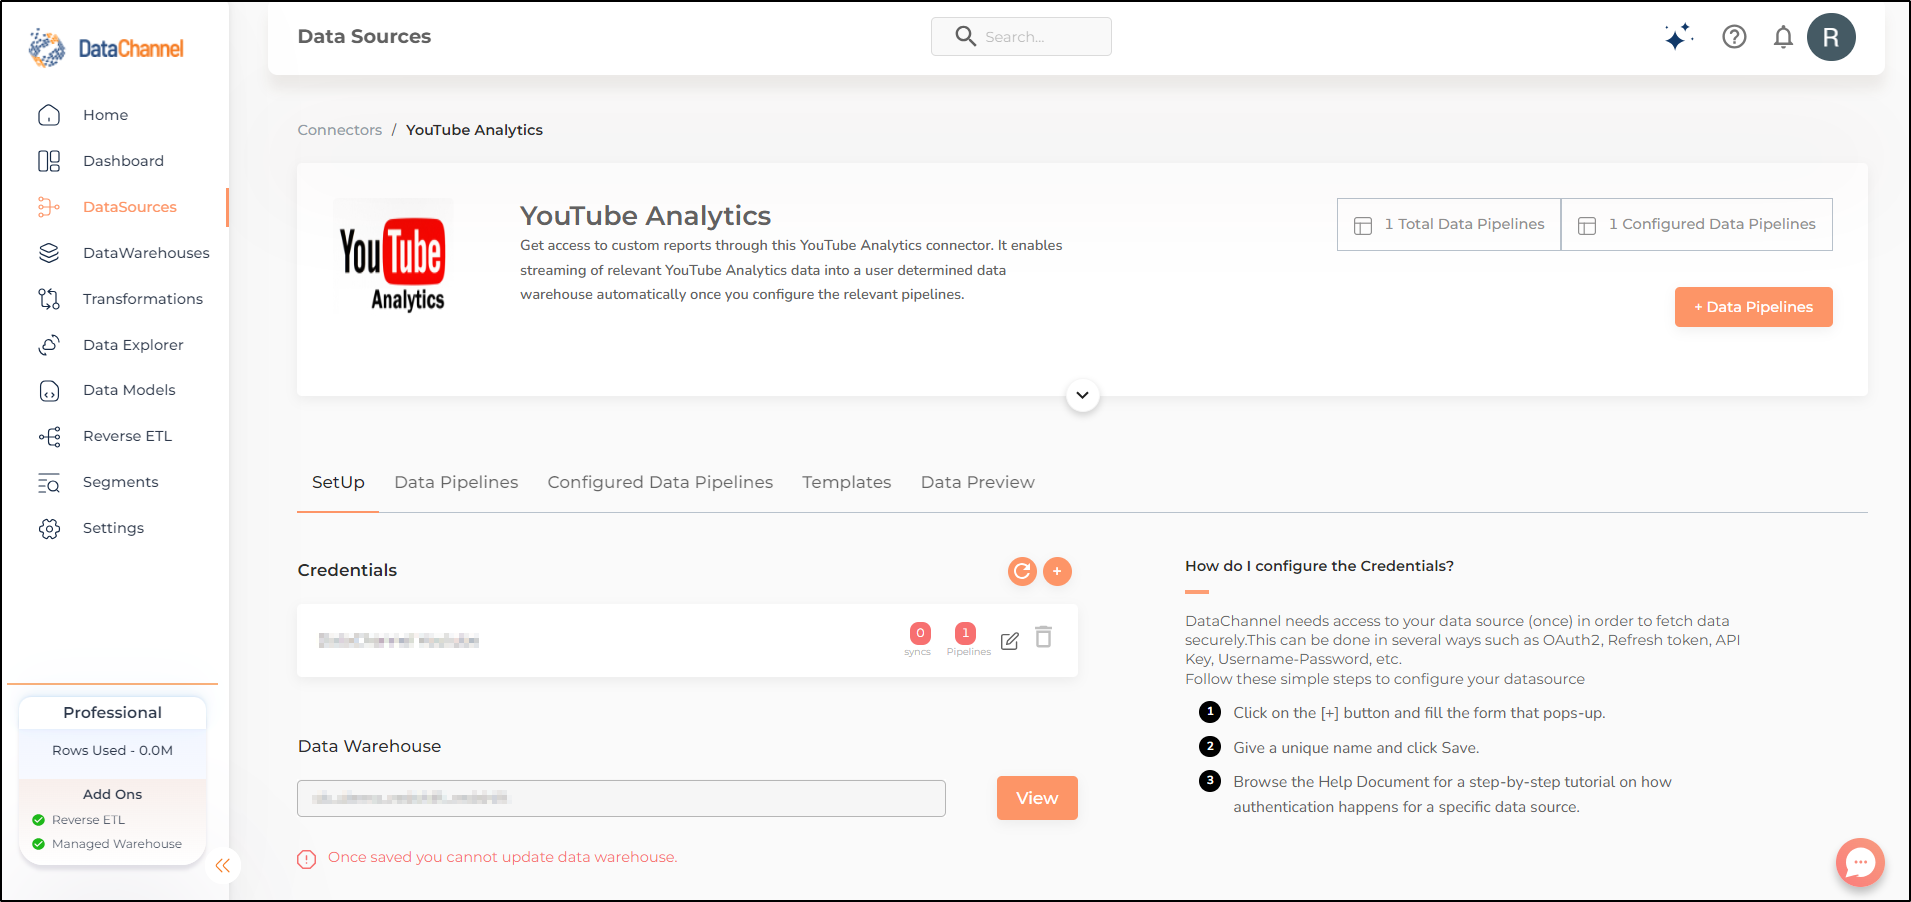This screenshot has height=902, width=1911.
Task: Click 1 Configured Data Pipelines box
Action: pos(1697,224)
